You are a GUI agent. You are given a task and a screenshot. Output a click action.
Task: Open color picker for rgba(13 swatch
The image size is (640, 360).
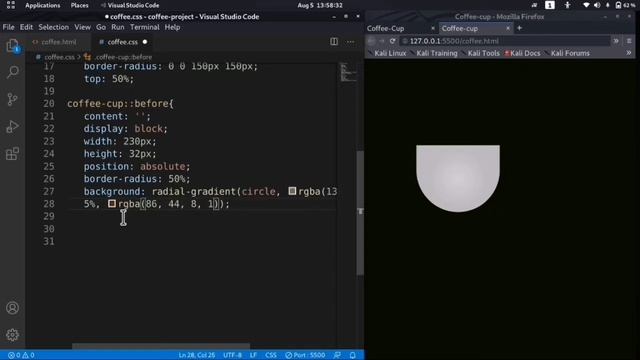tap(292, 191)
